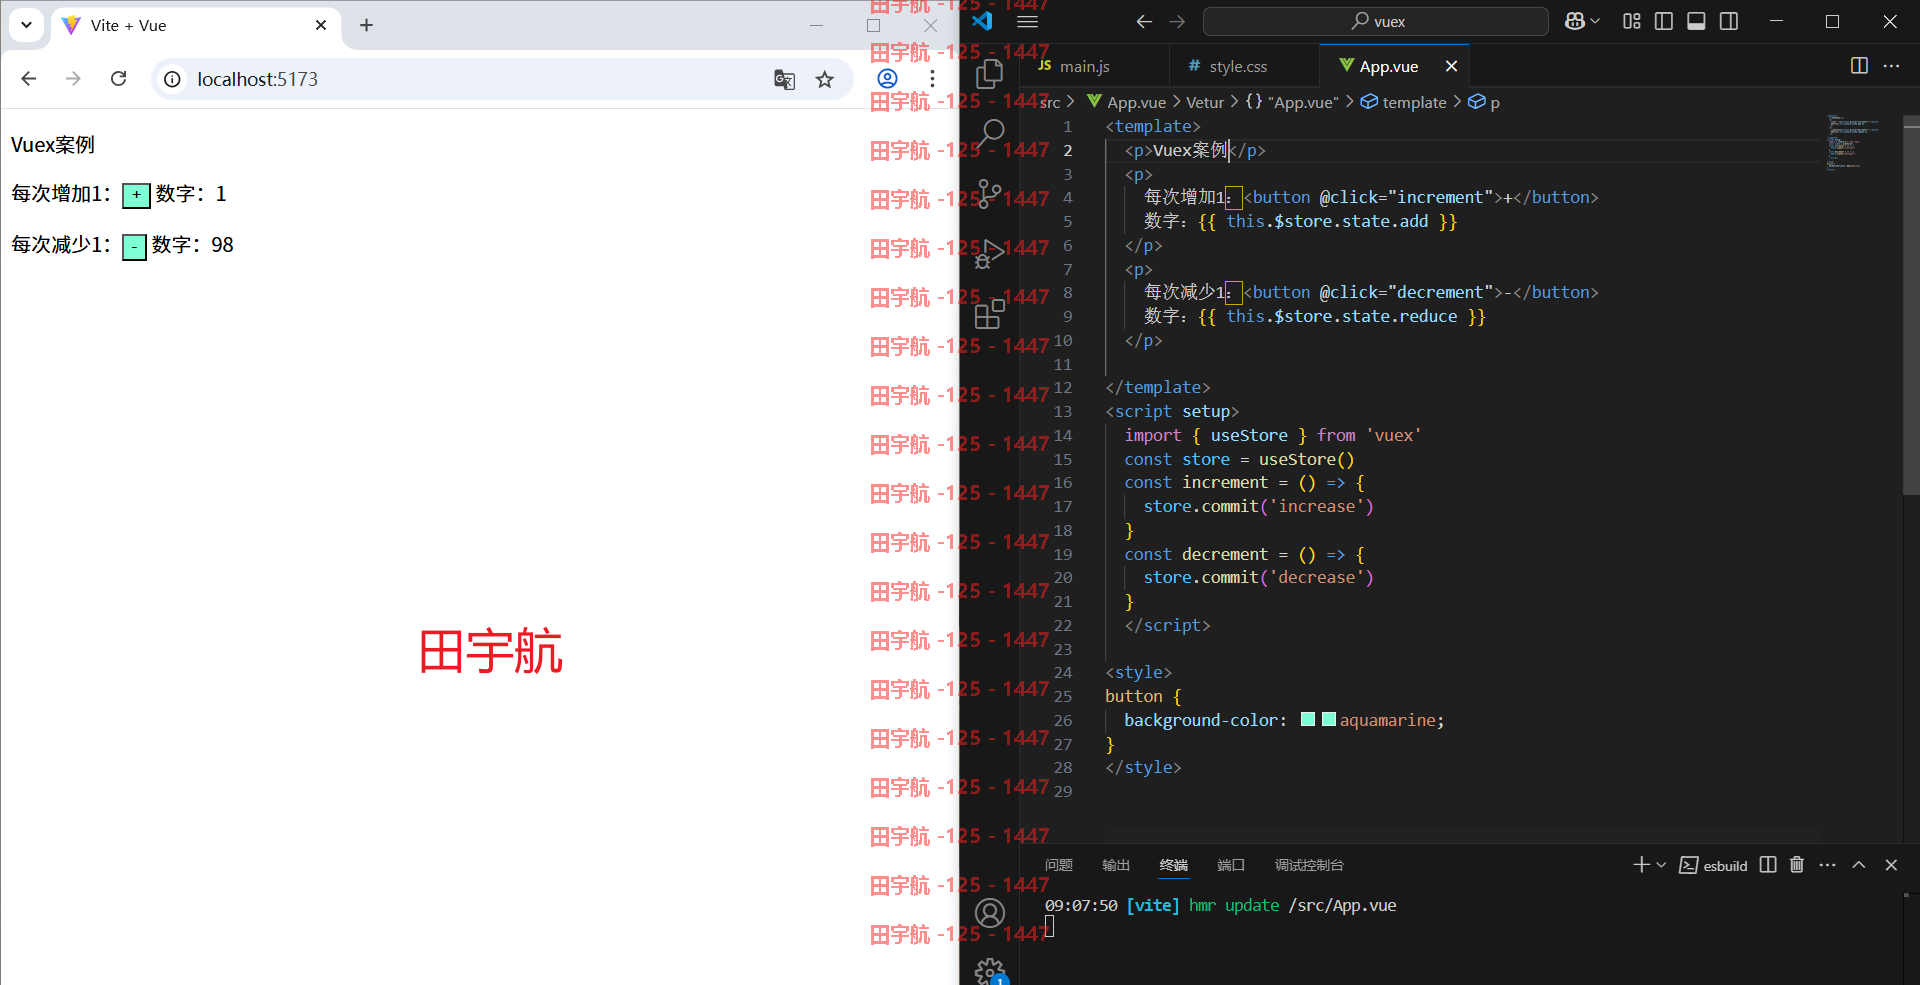Toggle the primary side bar
This screenshot has height=985, width=1920.
click(1664, 21)
